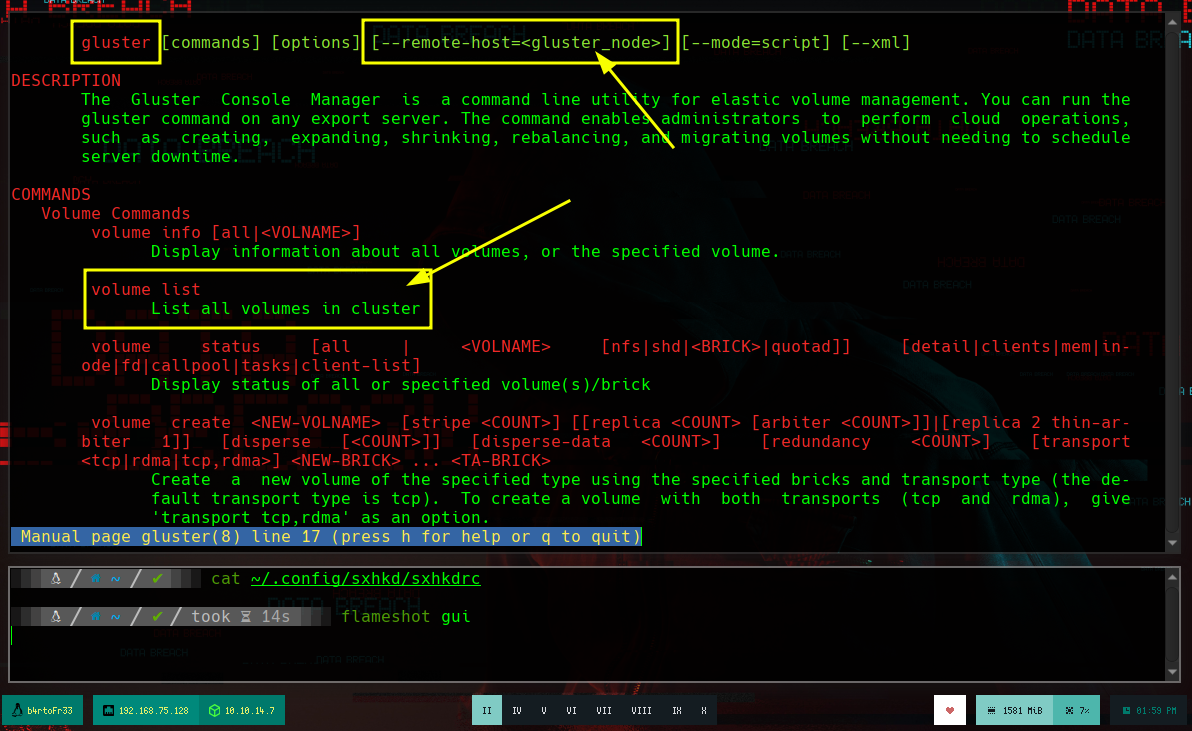This screenshot has width=1192, height=731.
Task: Click the ~/.config/sxhkd/sxhkdrc path
Action: 366,578
